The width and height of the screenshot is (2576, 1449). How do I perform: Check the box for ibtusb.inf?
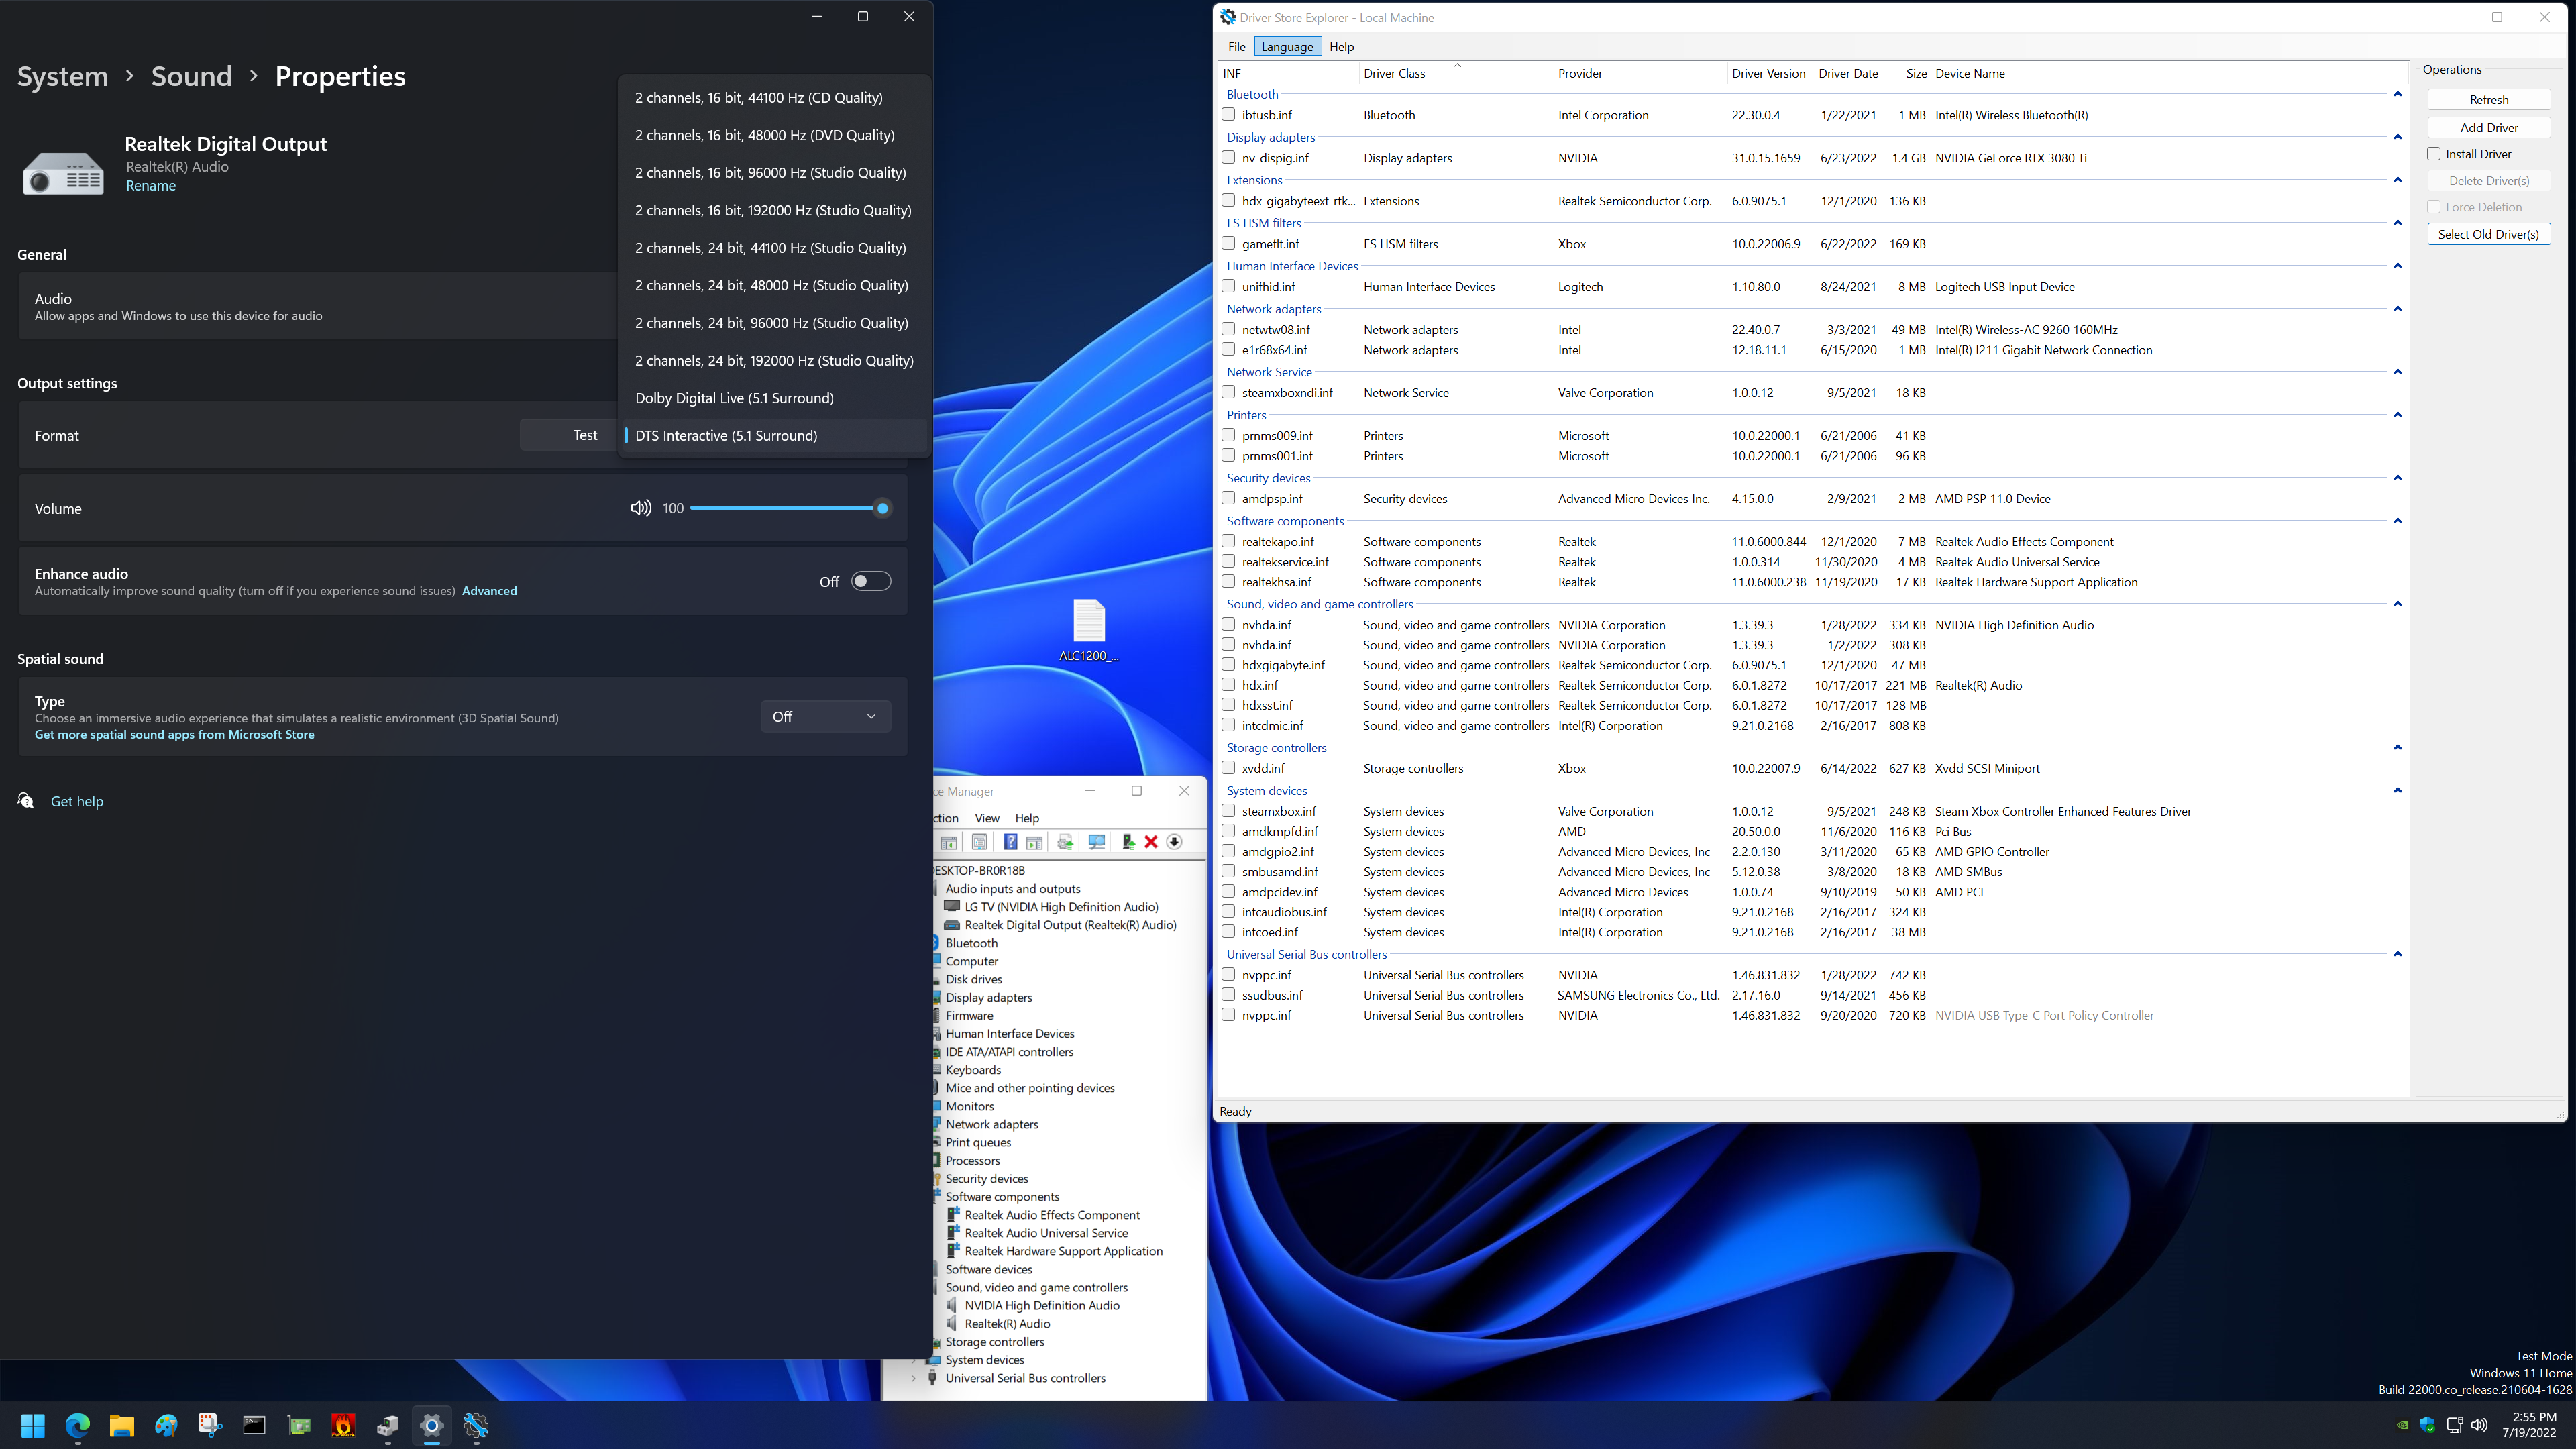(1229, 115)
